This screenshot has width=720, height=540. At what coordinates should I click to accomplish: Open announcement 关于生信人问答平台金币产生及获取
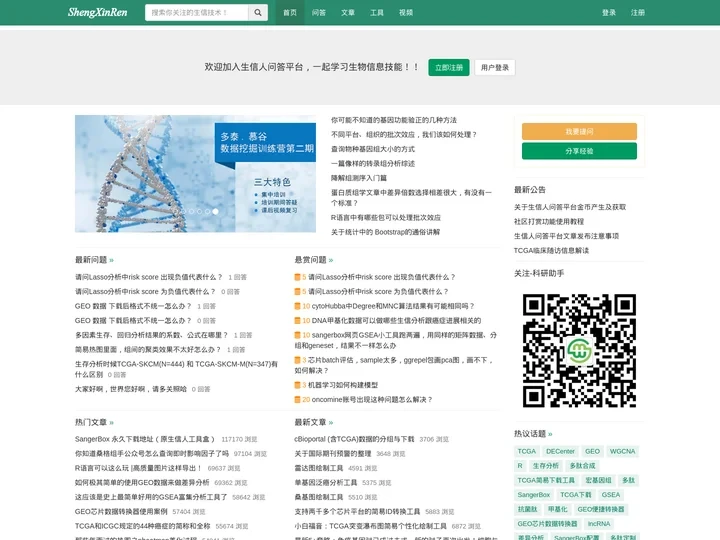pyautogui.click(x=570, y=208)
